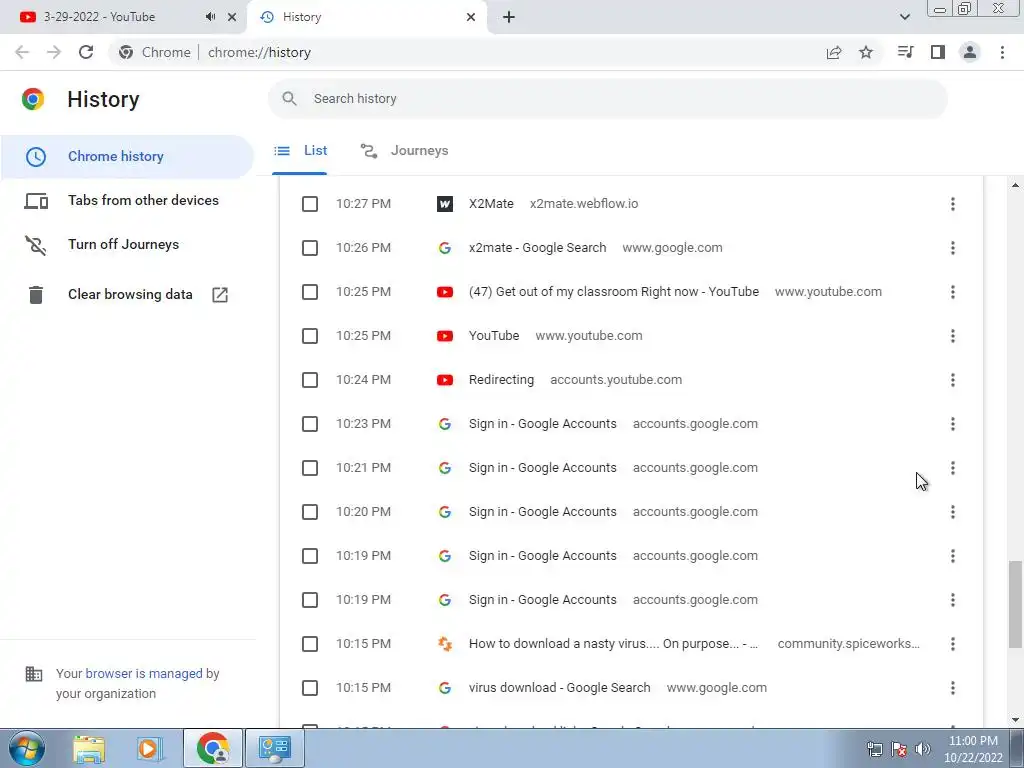Check the 10:20 PM Sign in checkbox
Viewport: 1024px width, 768px height.
coord(310,512)
